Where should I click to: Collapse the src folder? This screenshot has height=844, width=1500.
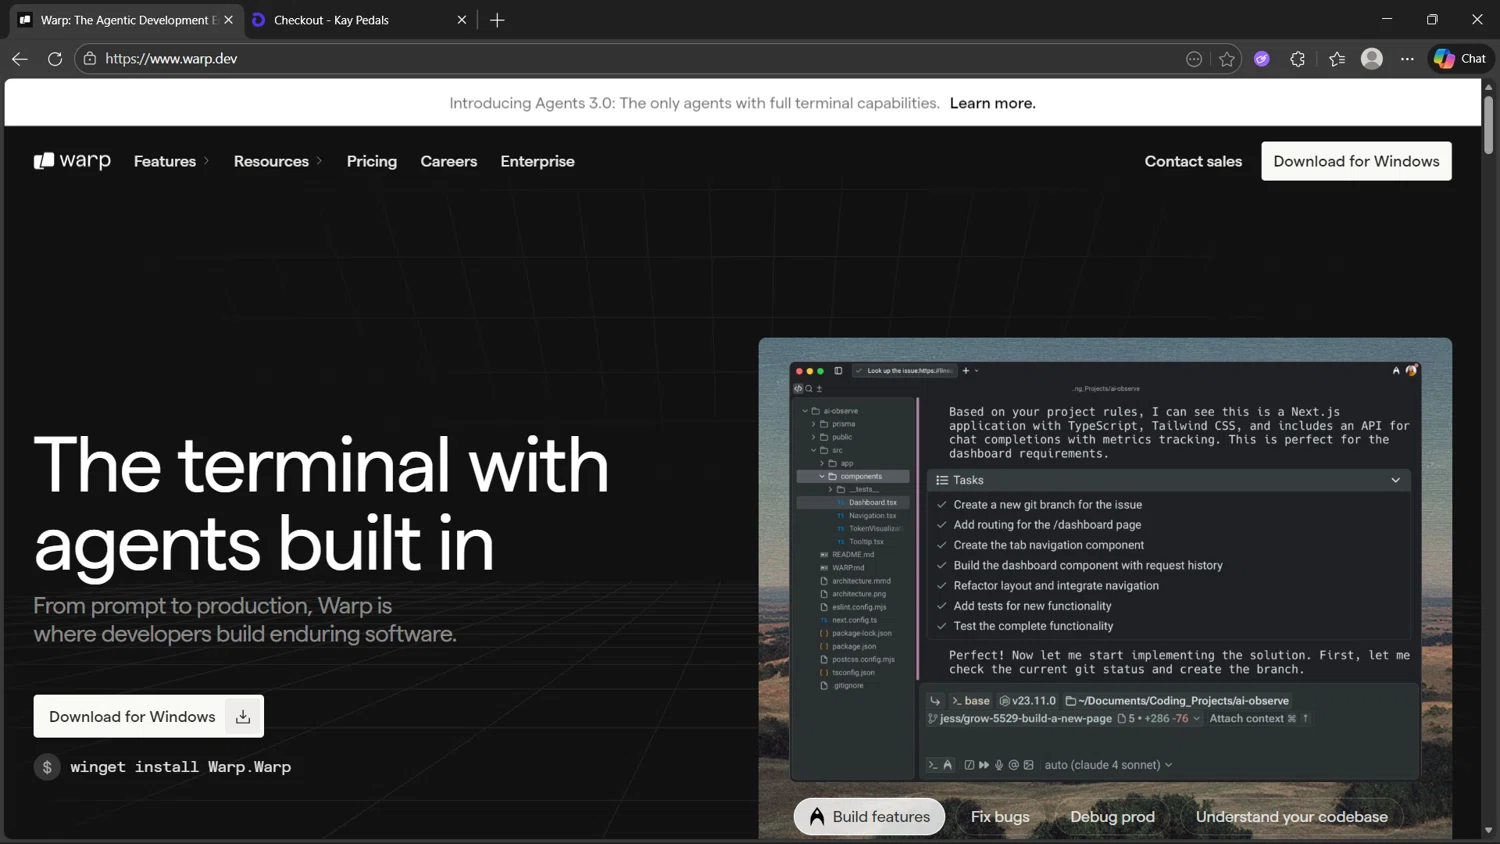point(813,450)
